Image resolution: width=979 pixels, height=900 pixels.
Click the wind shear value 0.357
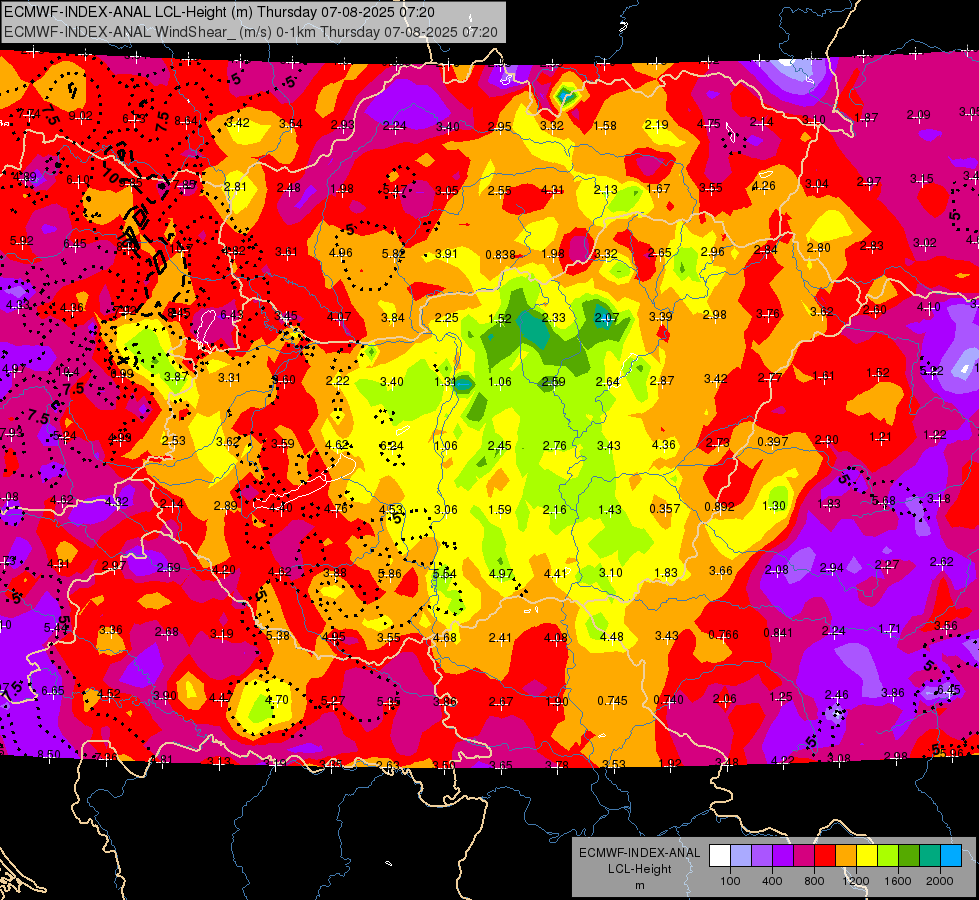[664, 508]
